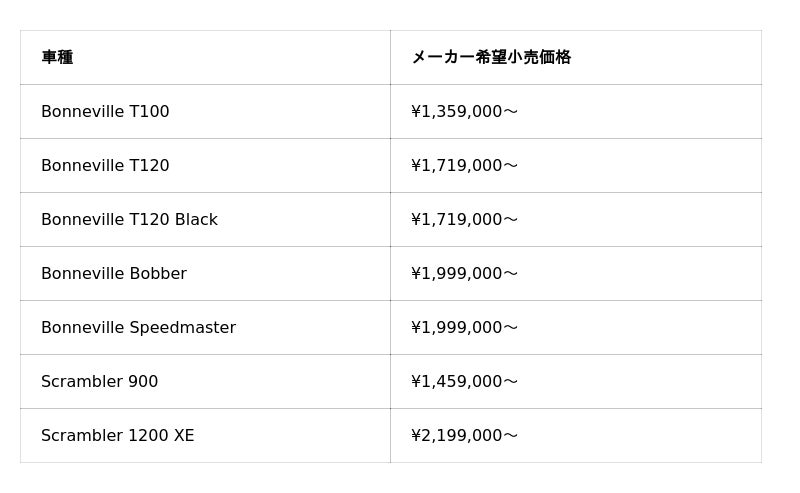800x493 pixels.
Task: Click the Bonneville T120 Black price
Action: (464, 220)
